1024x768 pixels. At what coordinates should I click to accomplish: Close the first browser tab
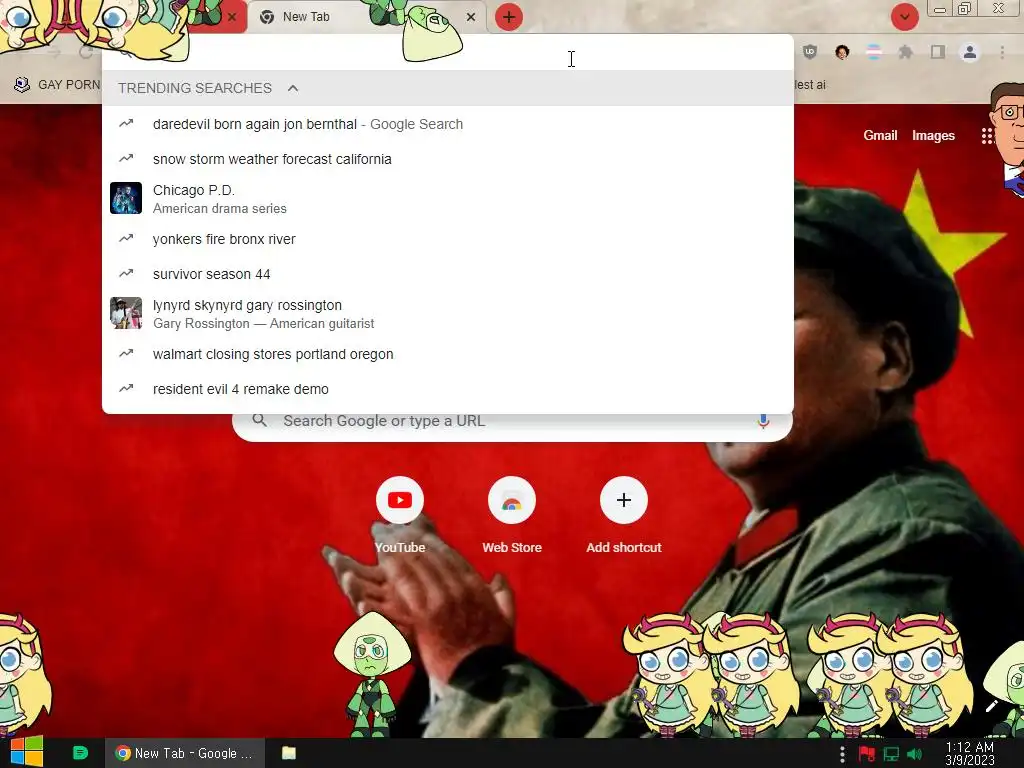tap(232, 17)
